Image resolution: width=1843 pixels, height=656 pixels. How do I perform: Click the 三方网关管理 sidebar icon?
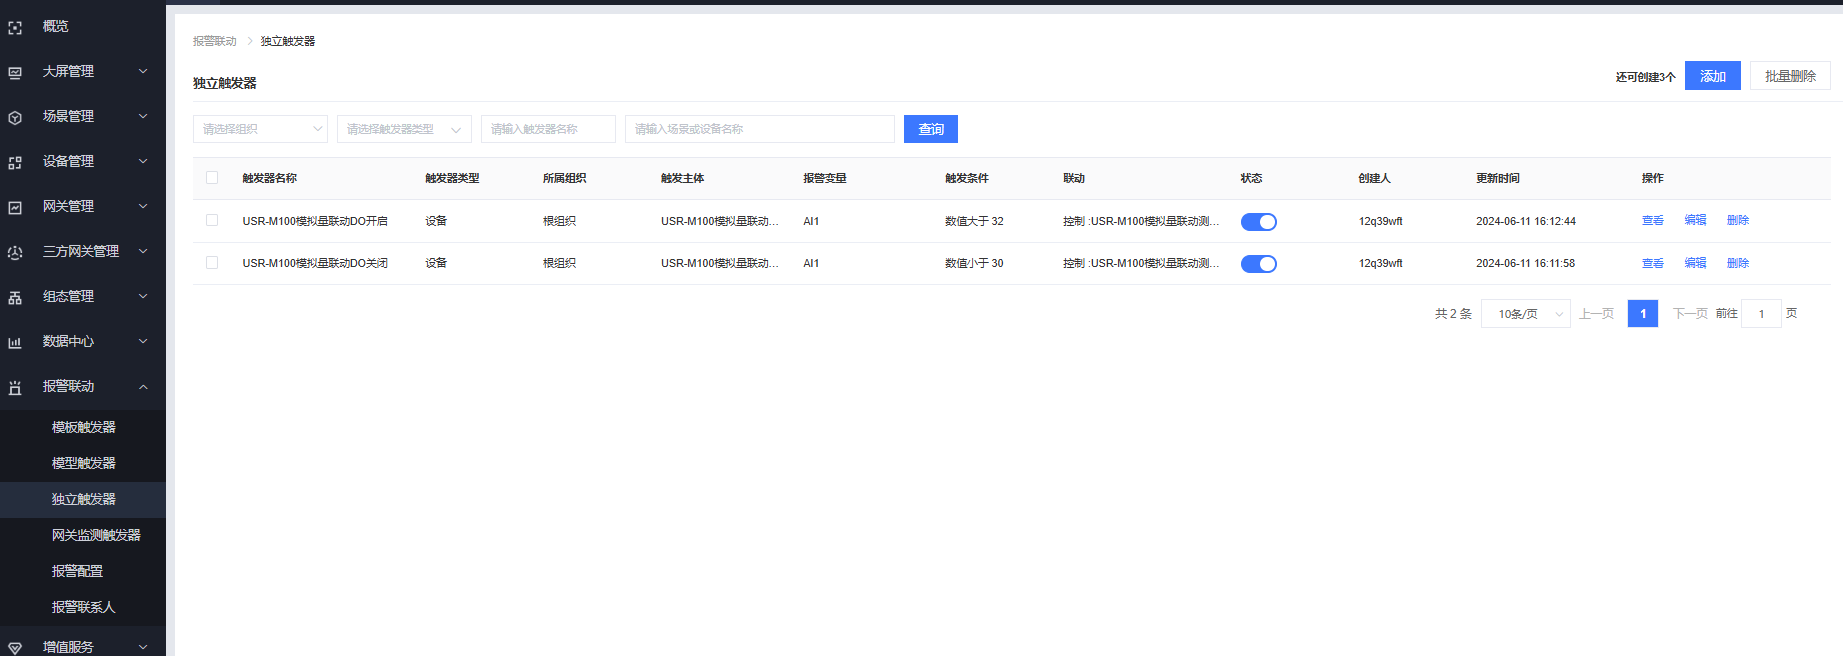click(15, 253)
